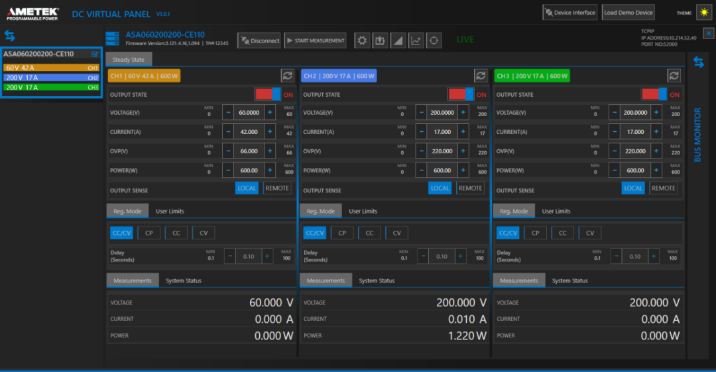Viewport: 716px width, 372px height.
Task: Click START MEASUREMENT button
Action: (315, 41)
